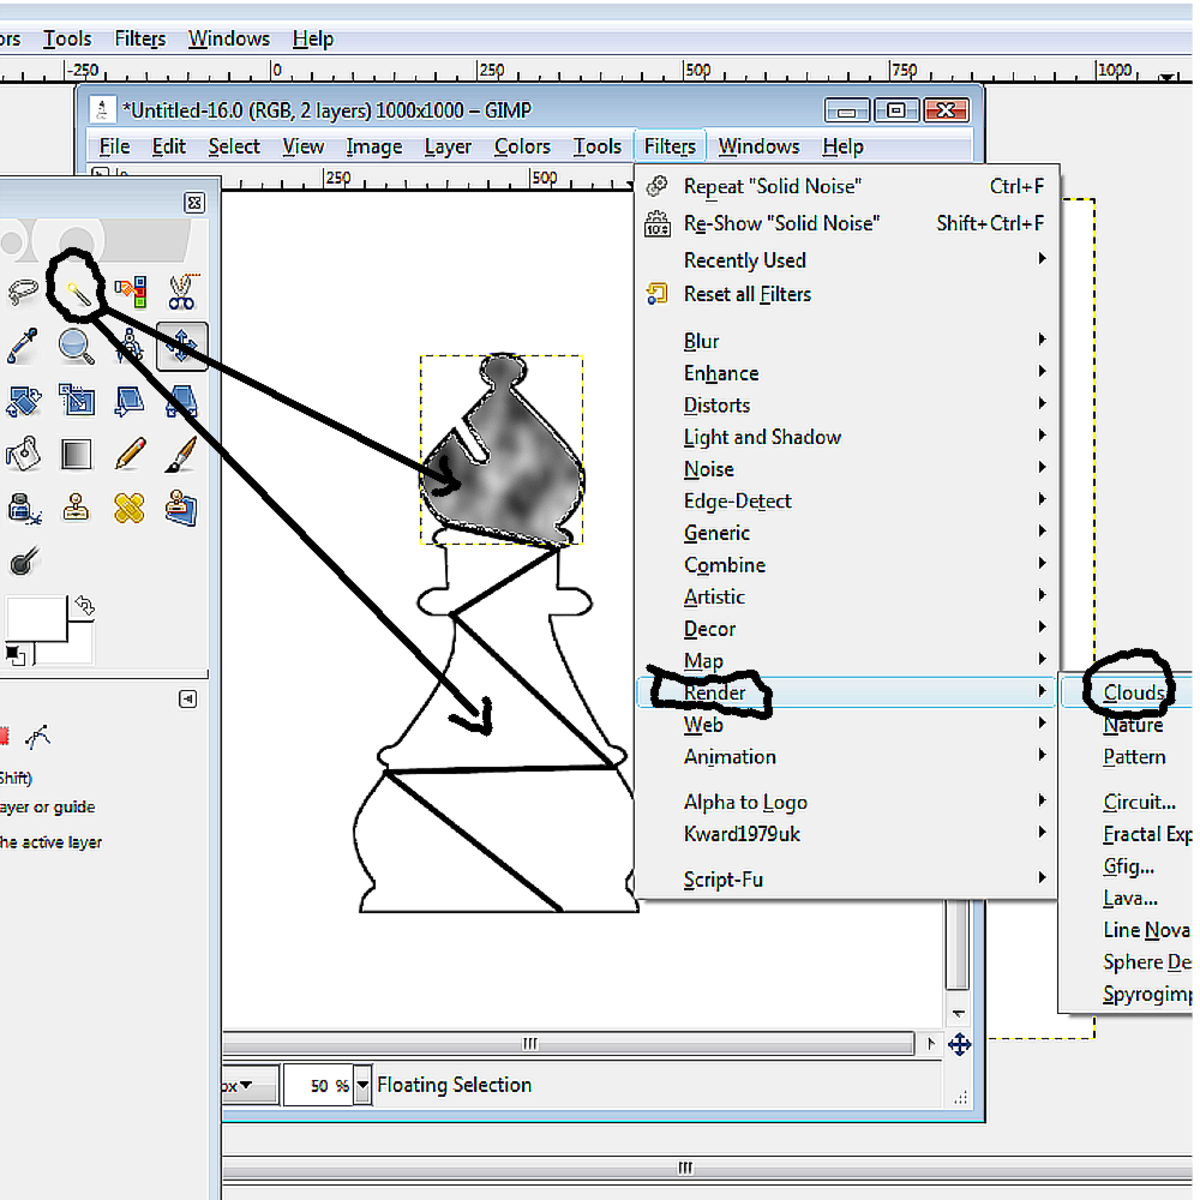
Task: Select the Shear tool
Action: 130,401
